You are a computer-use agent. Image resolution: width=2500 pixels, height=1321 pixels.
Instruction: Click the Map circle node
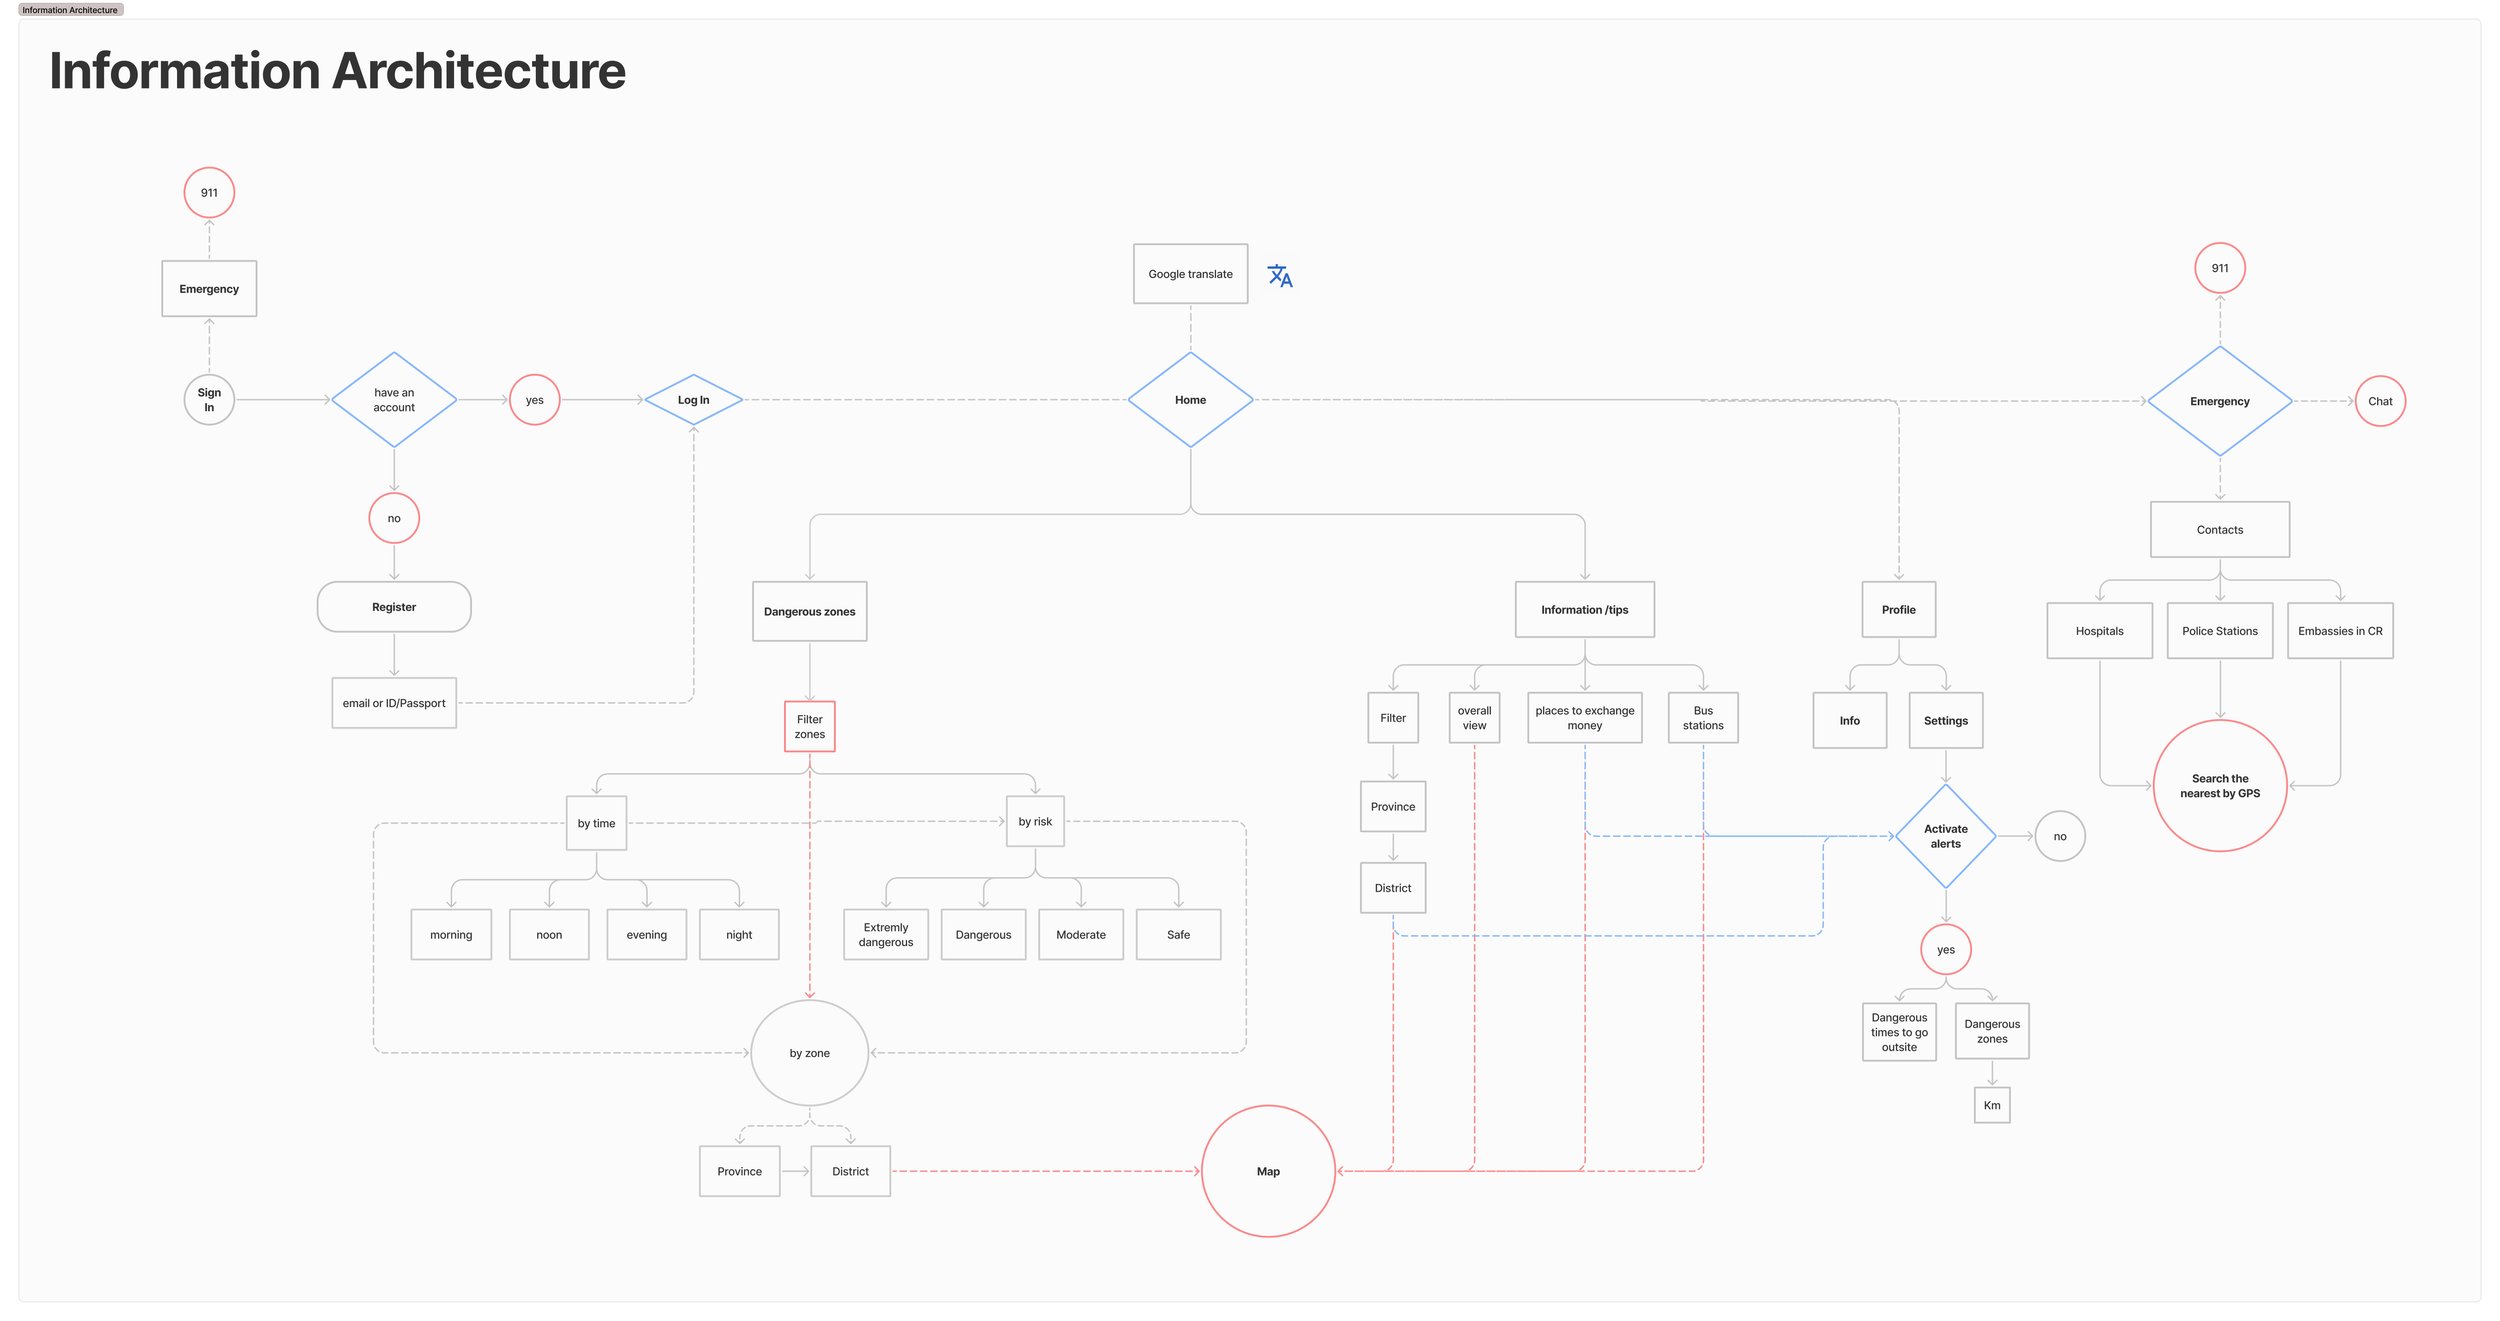[1268, 1171]
